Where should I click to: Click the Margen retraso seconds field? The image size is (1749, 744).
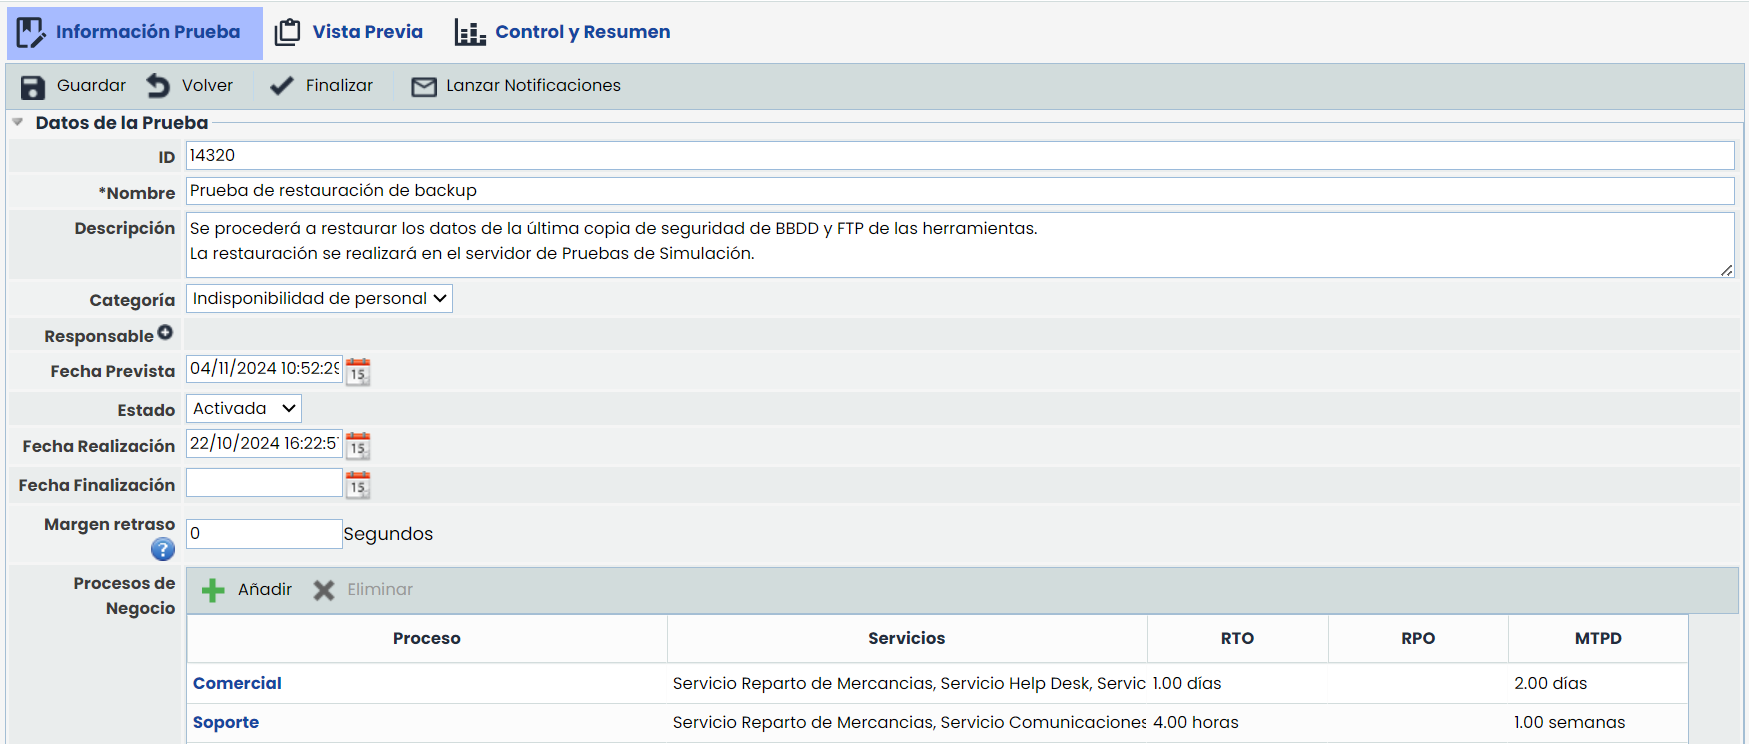point(264,534)
